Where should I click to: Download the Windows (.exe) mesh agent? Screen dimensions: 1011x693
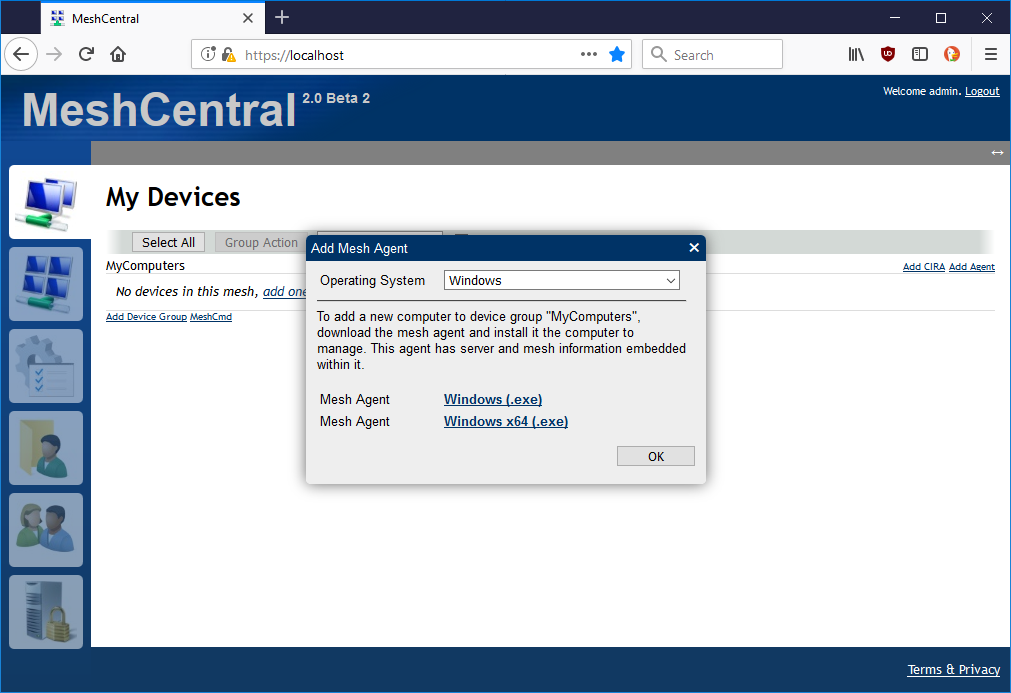[493, 400]
